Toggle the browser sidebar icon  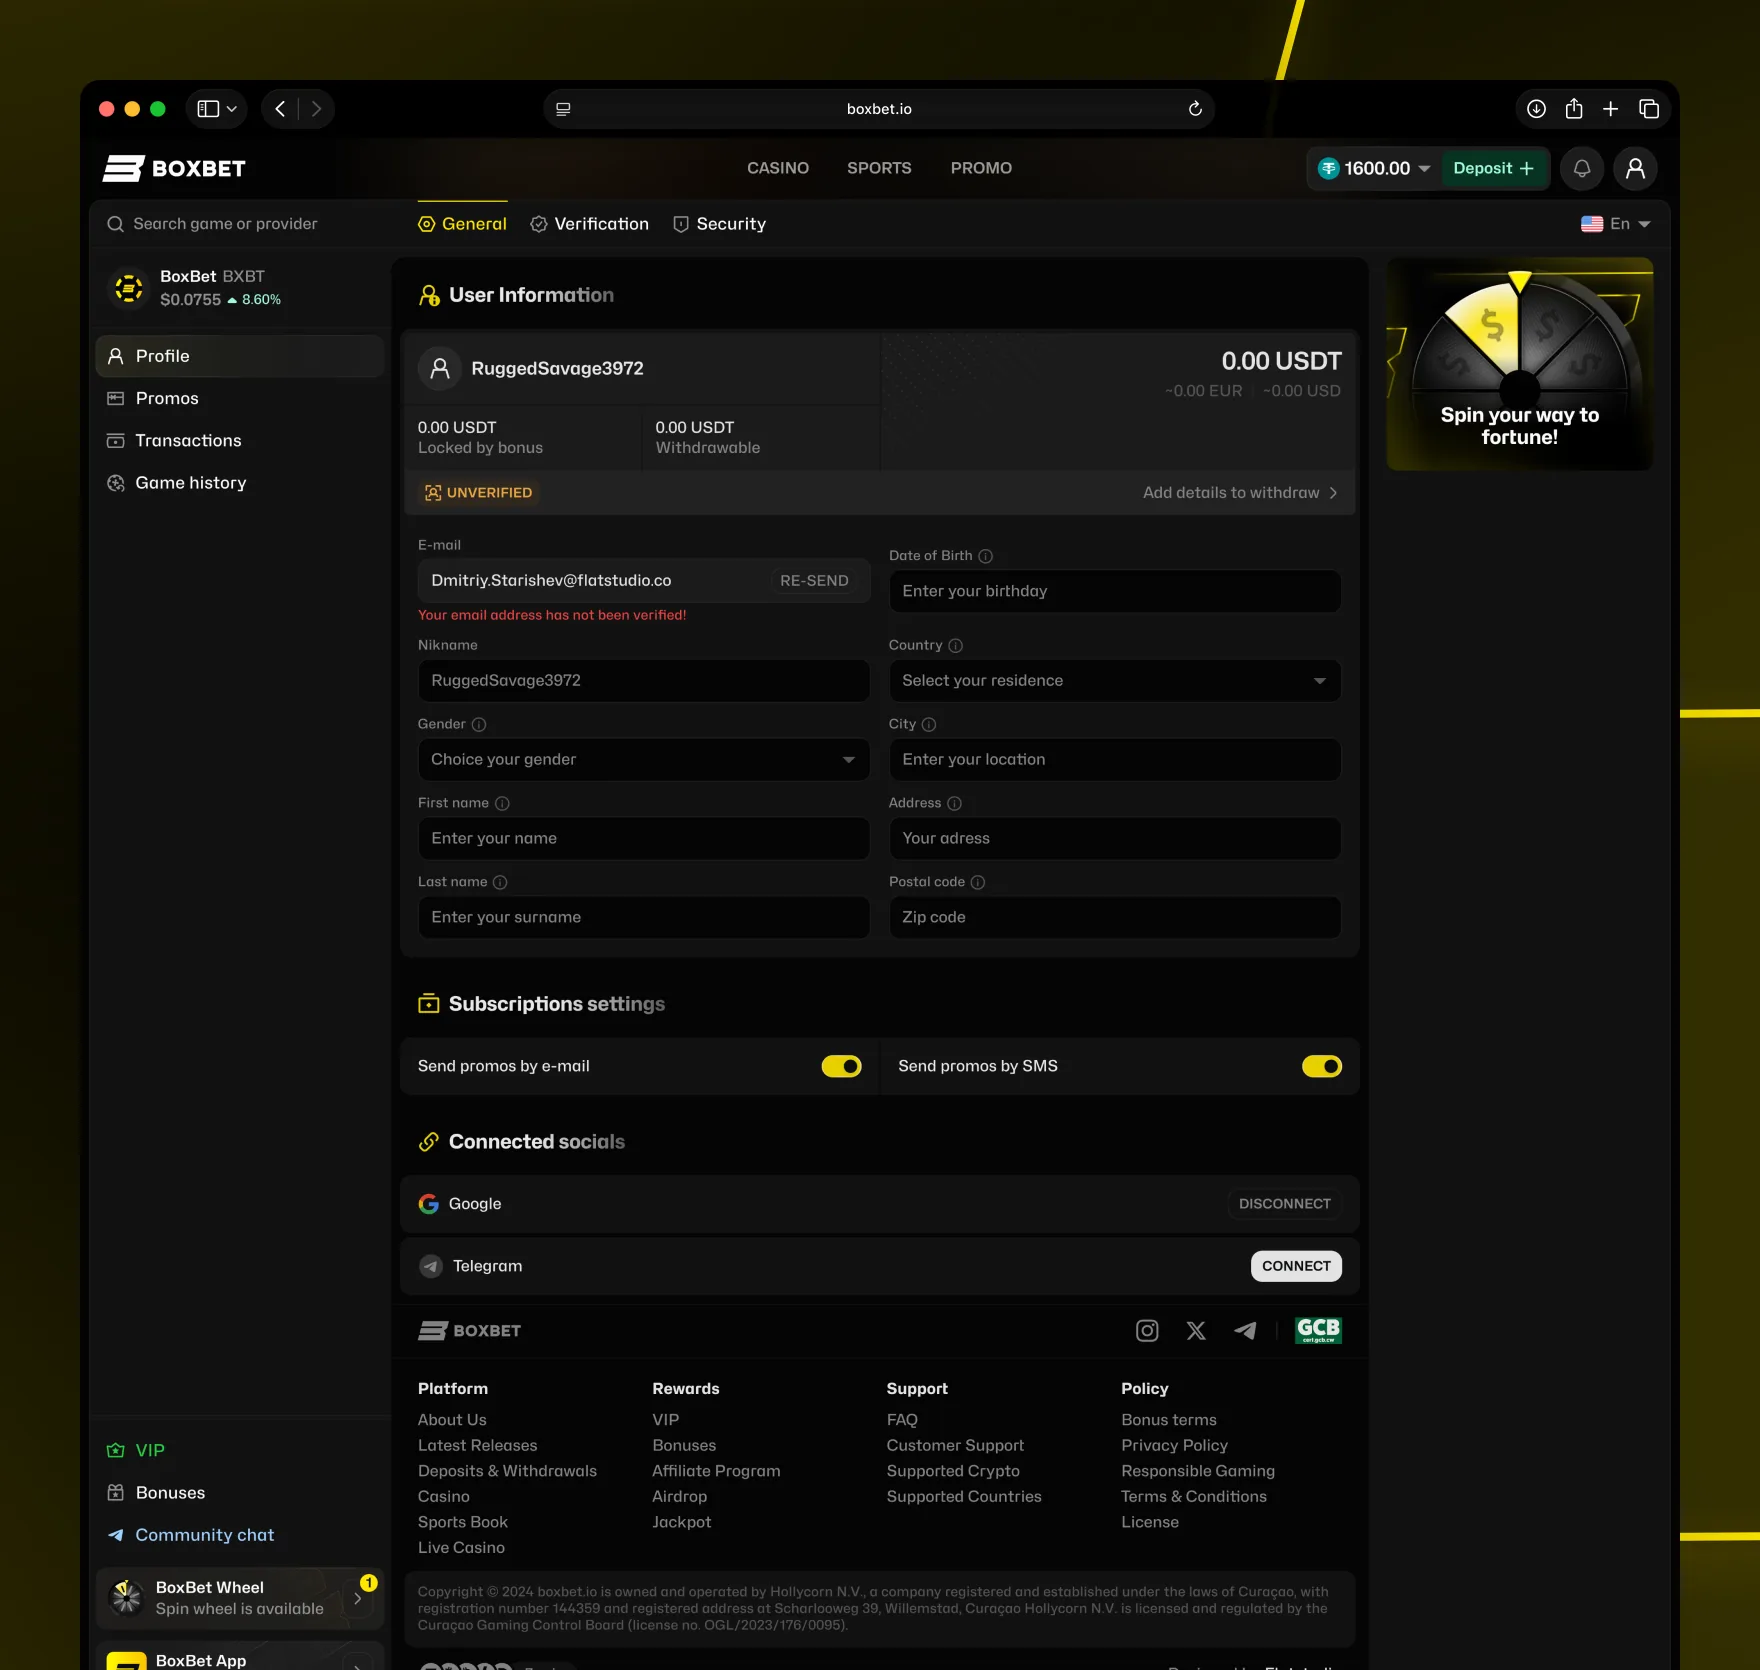click(x=208, y=109)
